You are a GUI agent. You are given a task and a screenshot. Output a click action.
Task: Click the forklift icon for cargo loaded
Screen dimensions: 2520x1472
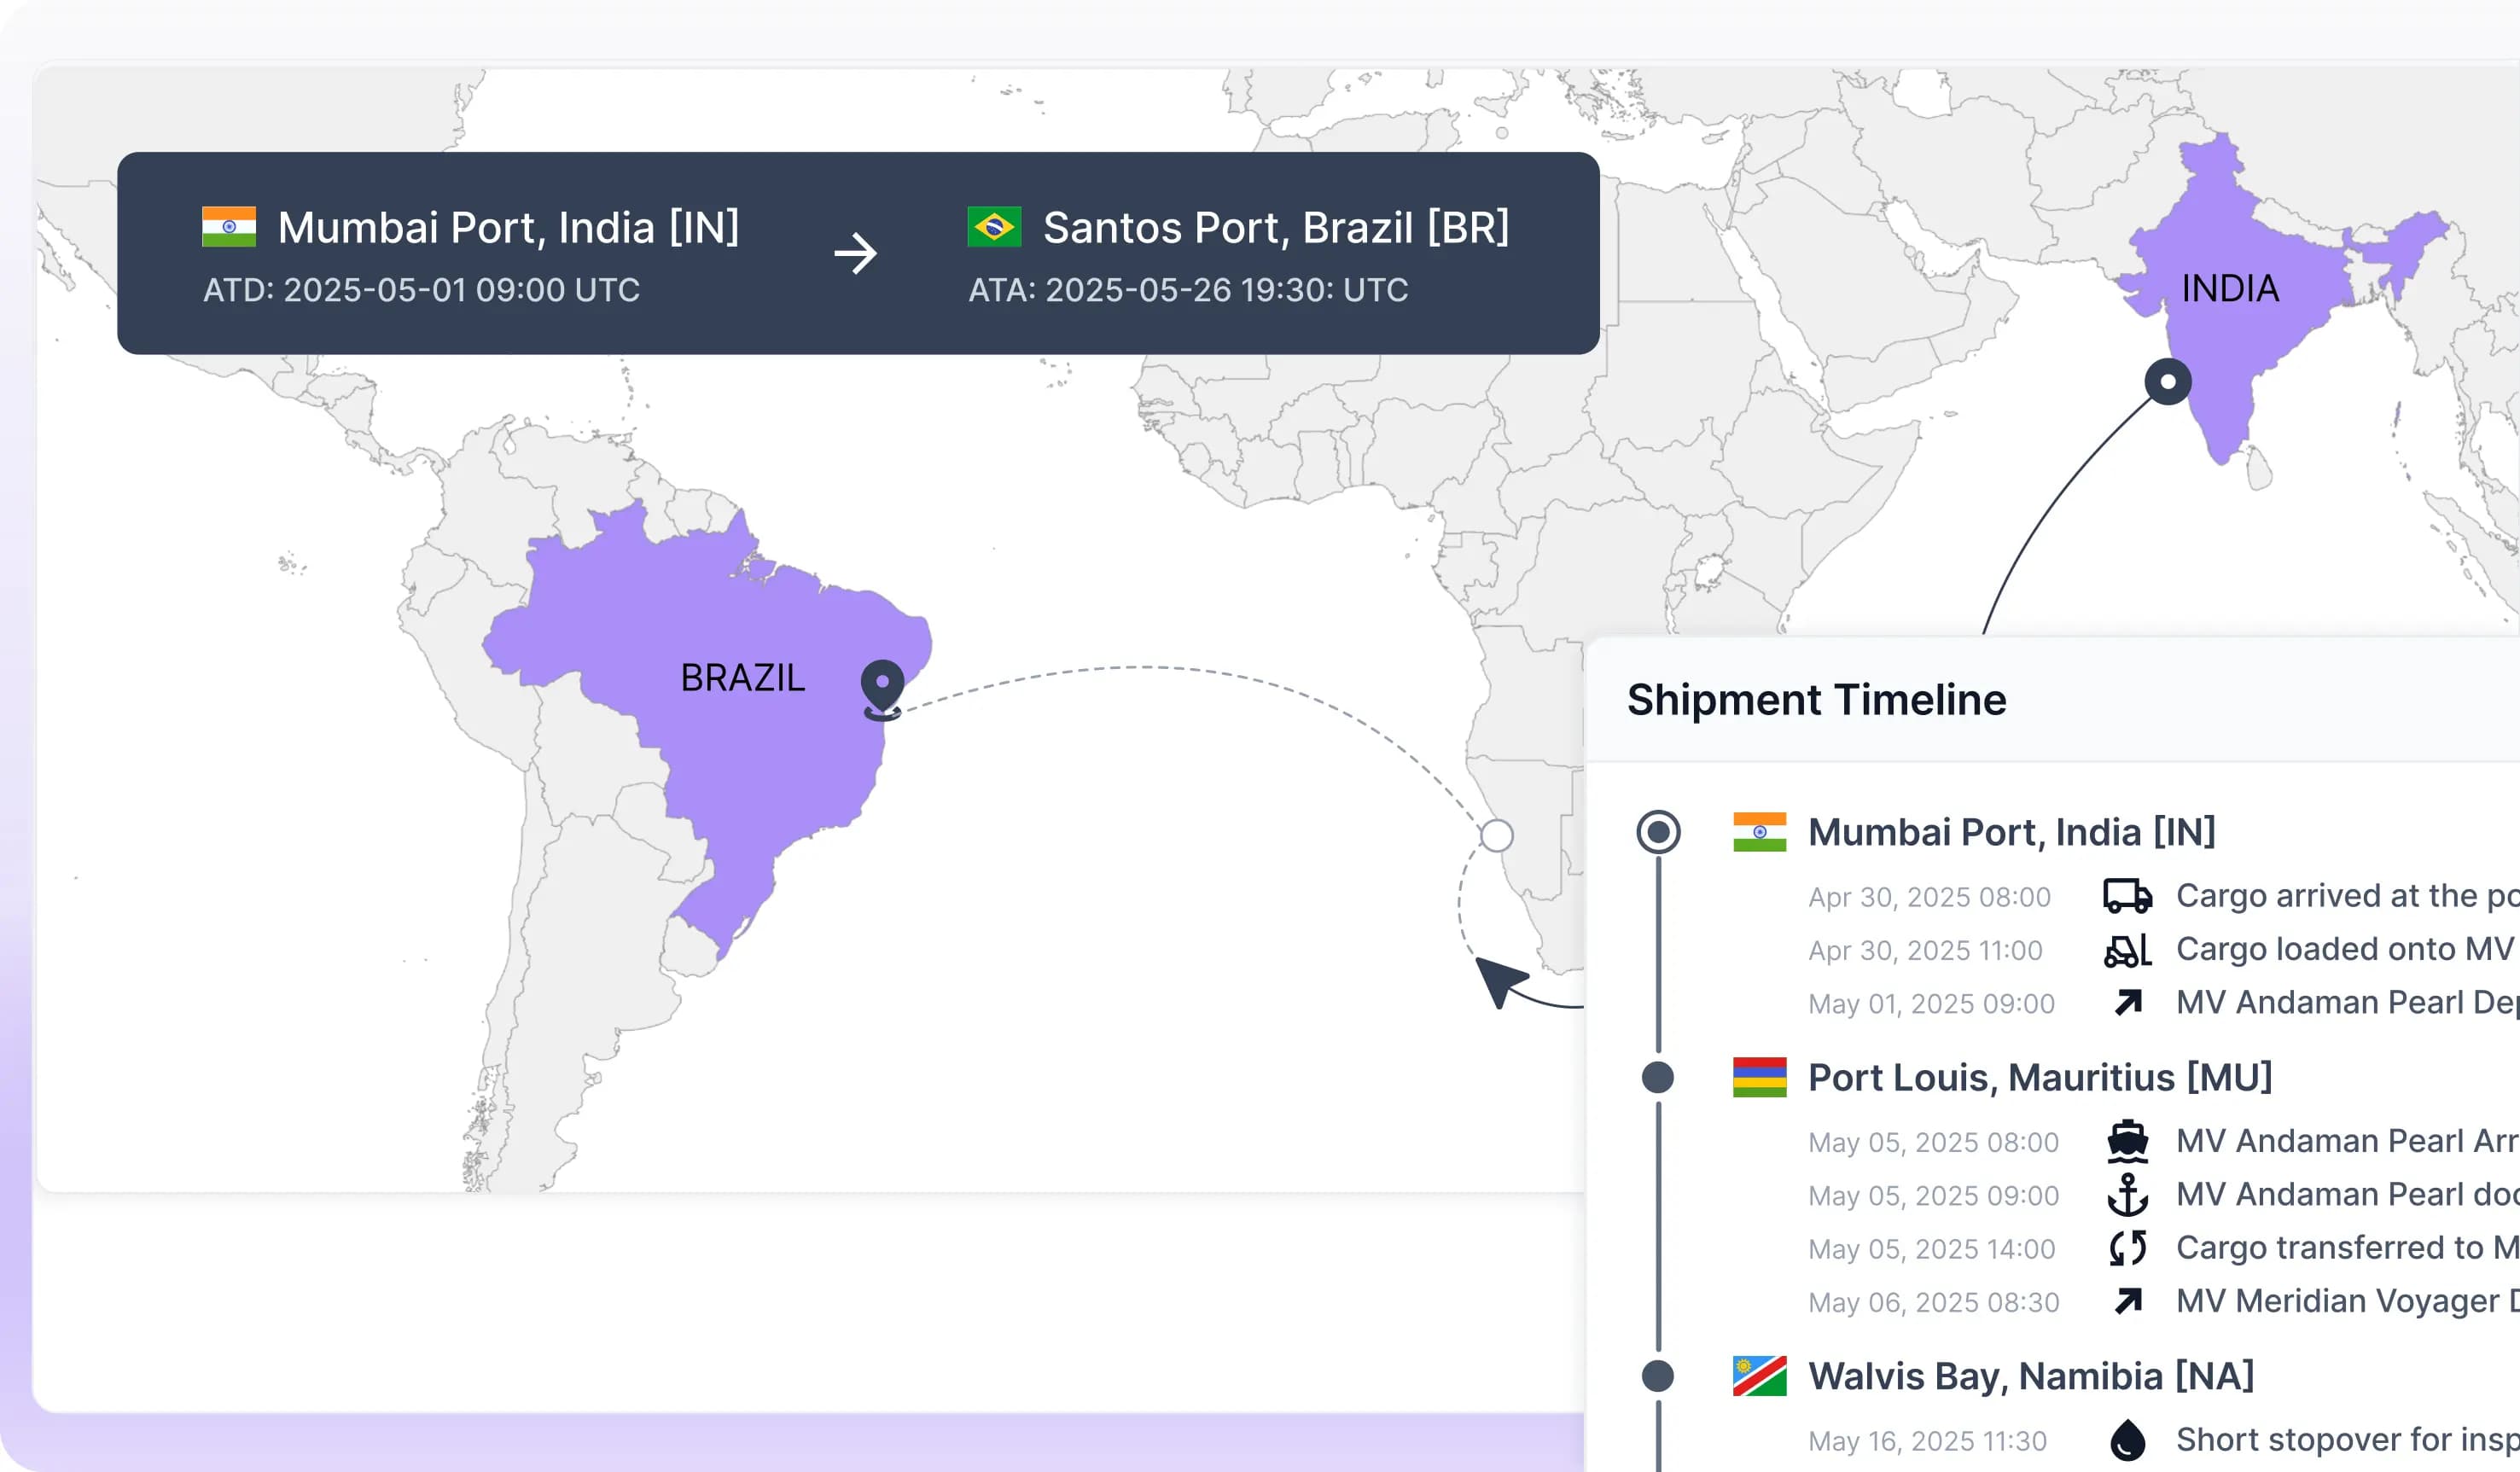pyautogui.click(x=2127, y=950)
